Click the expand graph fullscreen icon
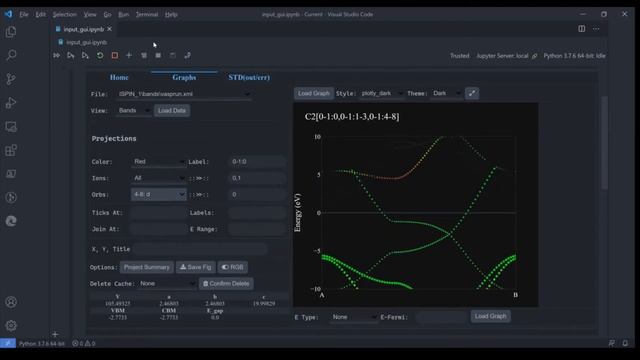Viewport: 640px width, 360px height. coord(472,93)
